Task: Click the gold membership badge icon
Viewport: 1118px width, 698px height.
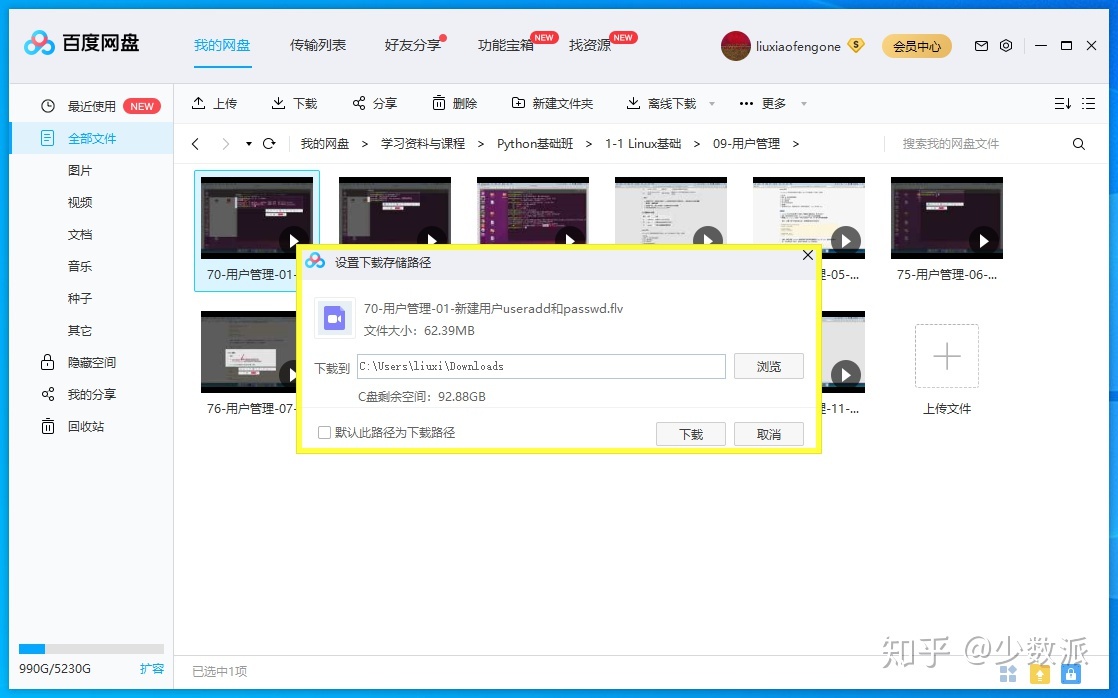Action: click(x=856, y=46)
